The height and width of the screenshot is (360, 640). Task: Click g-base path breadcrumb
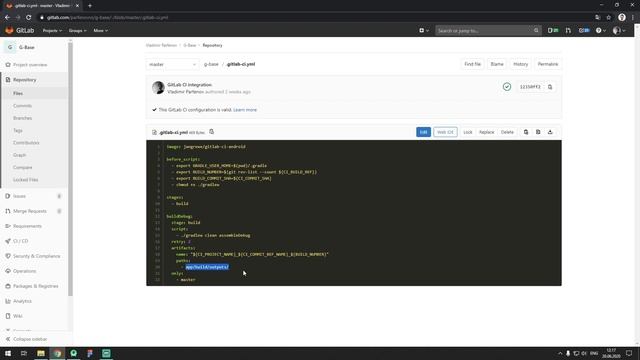click(211, 64)
